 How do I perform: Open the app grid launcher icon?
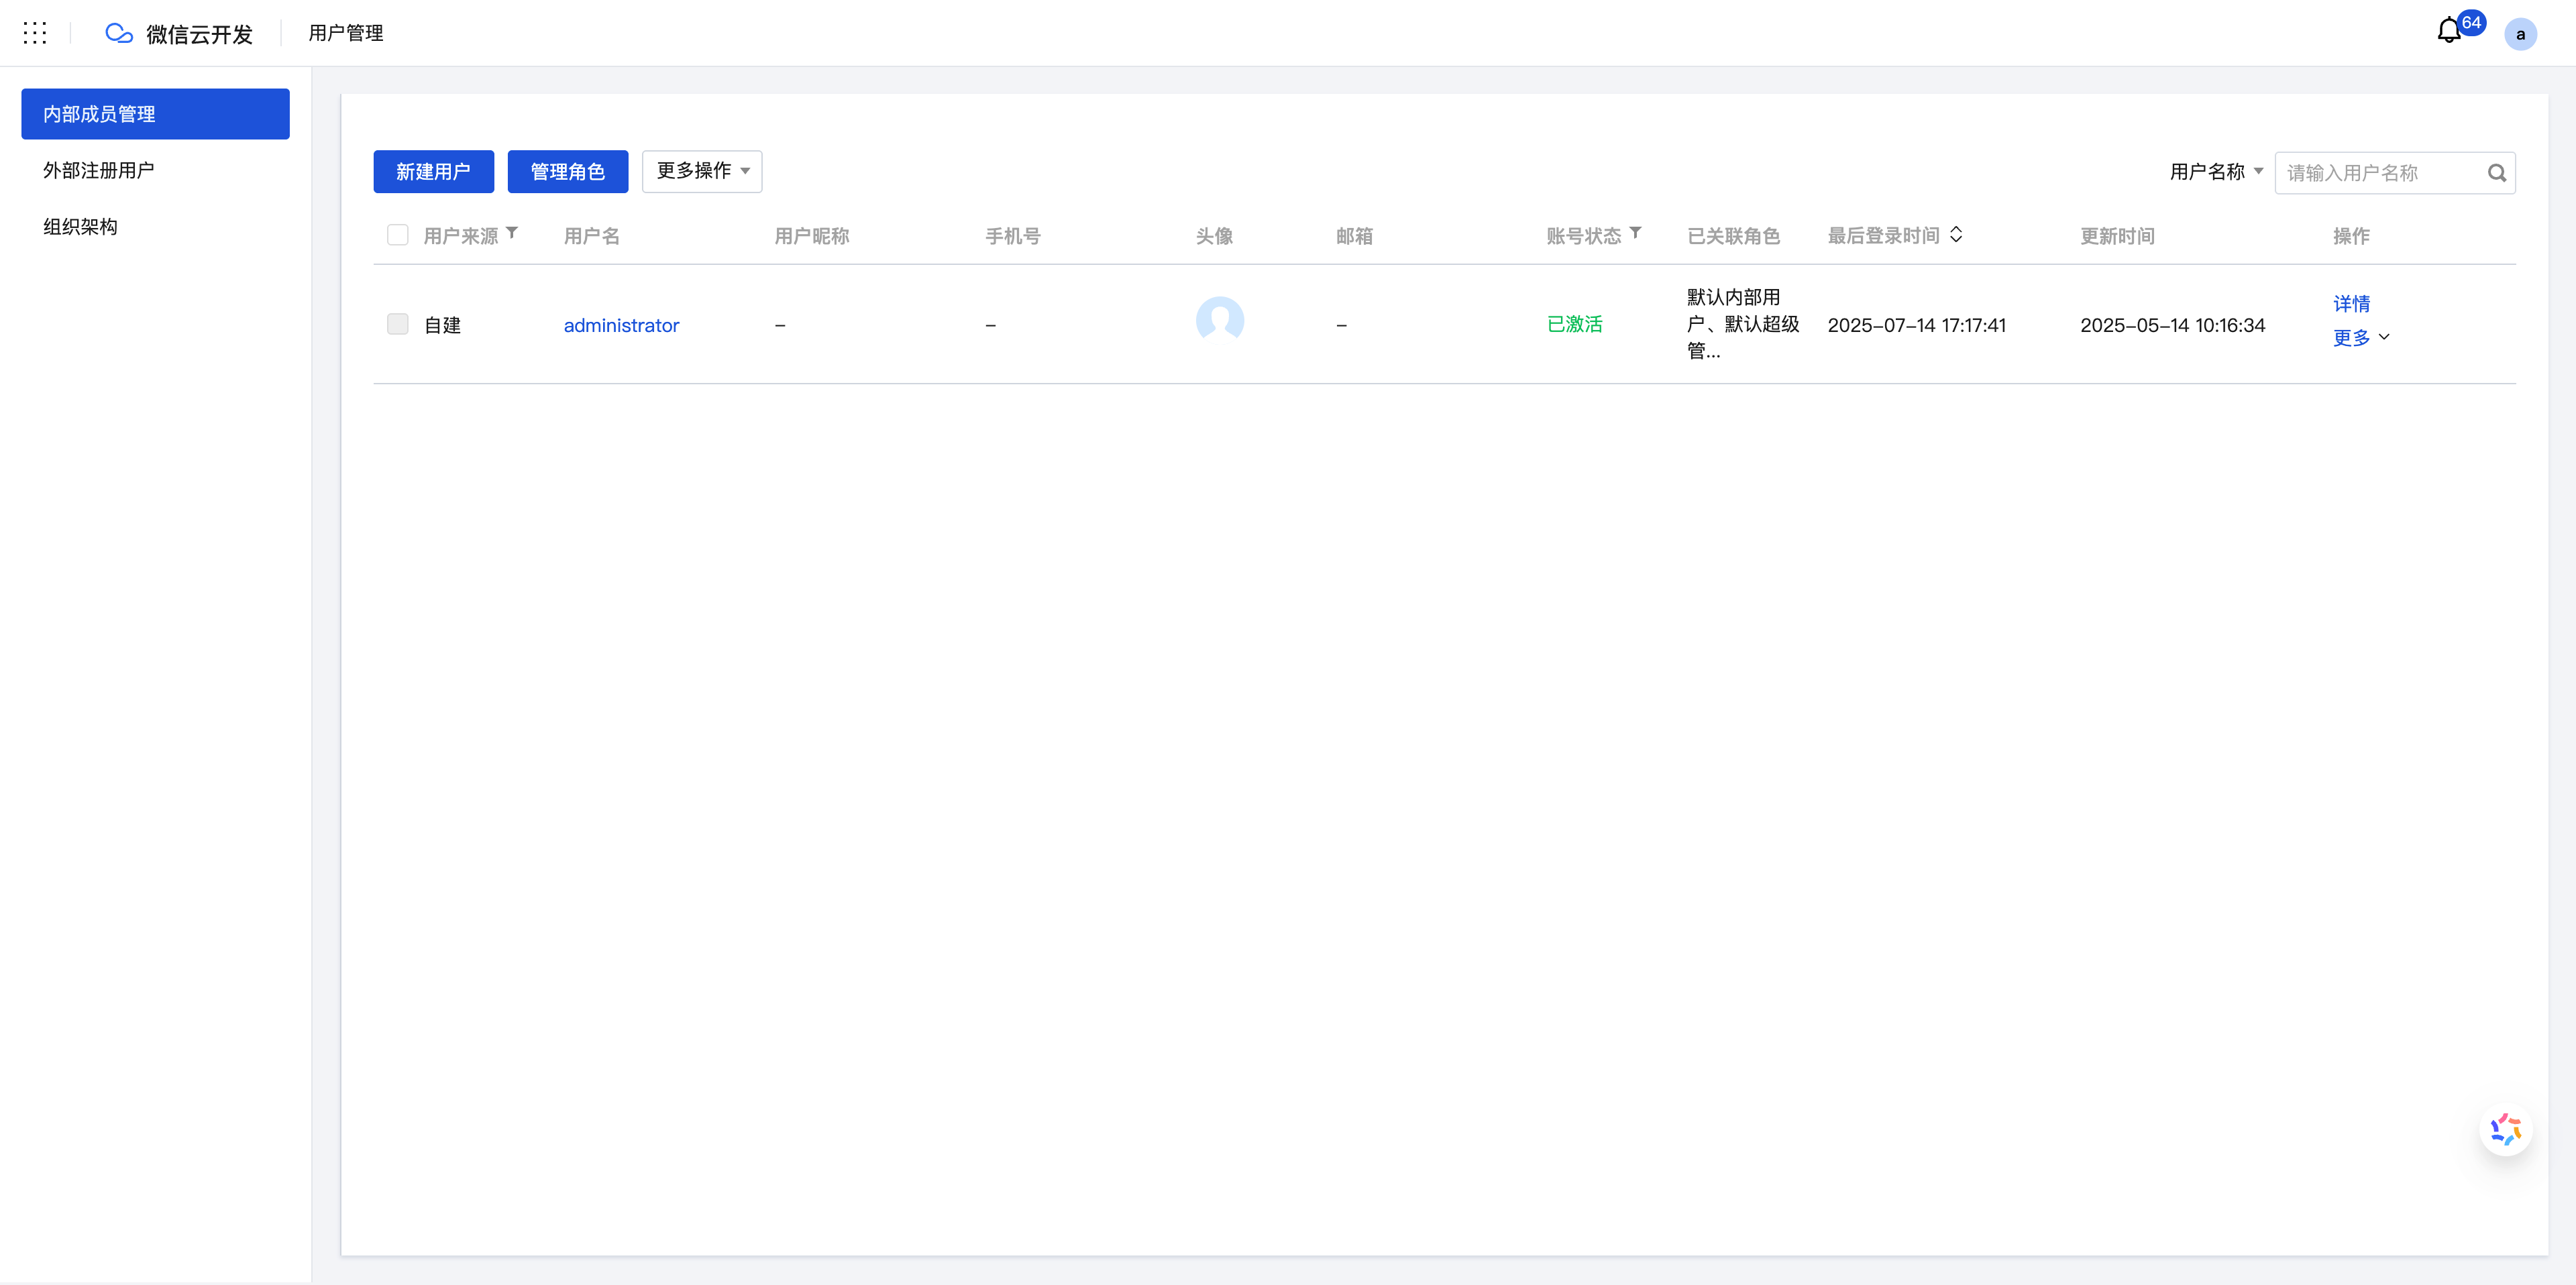tap(35, 33)
